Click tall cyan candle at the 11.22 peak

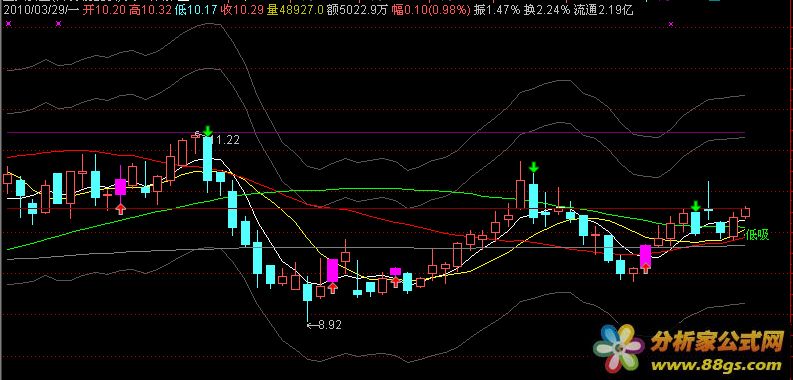pos(207,158)
